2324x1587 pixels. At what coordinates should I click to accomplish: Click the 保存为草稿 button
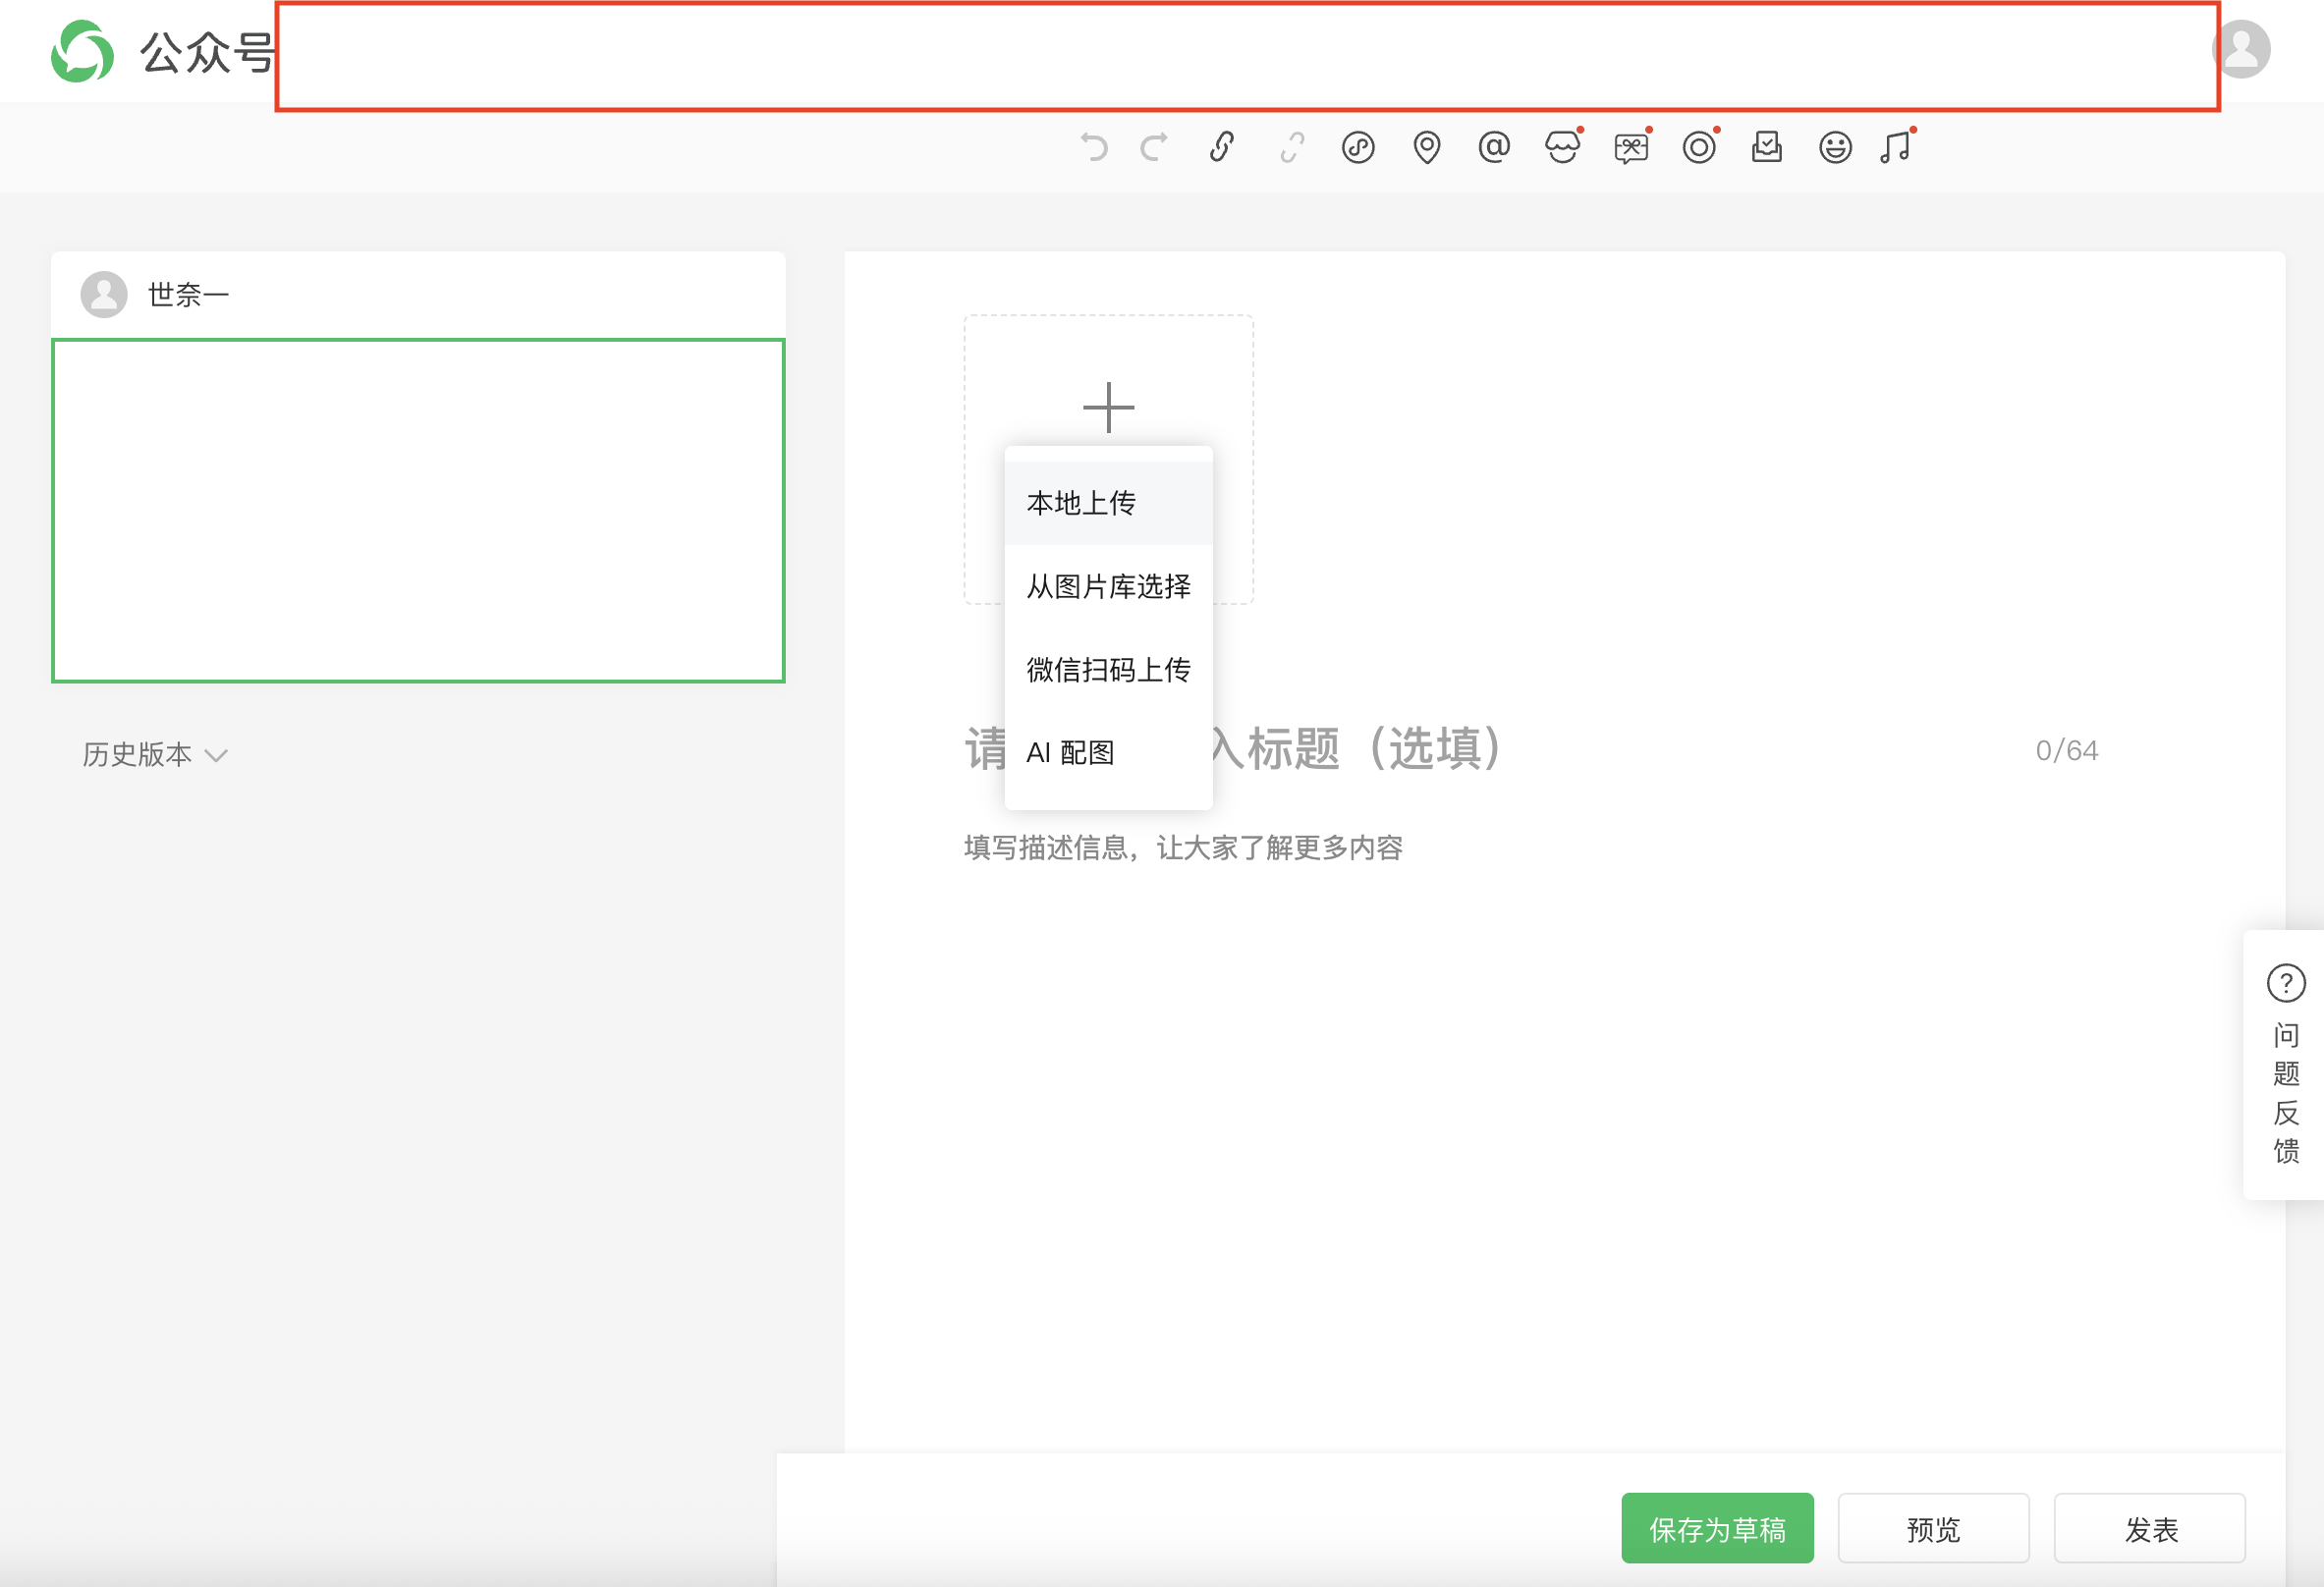pos(1717,1529)
